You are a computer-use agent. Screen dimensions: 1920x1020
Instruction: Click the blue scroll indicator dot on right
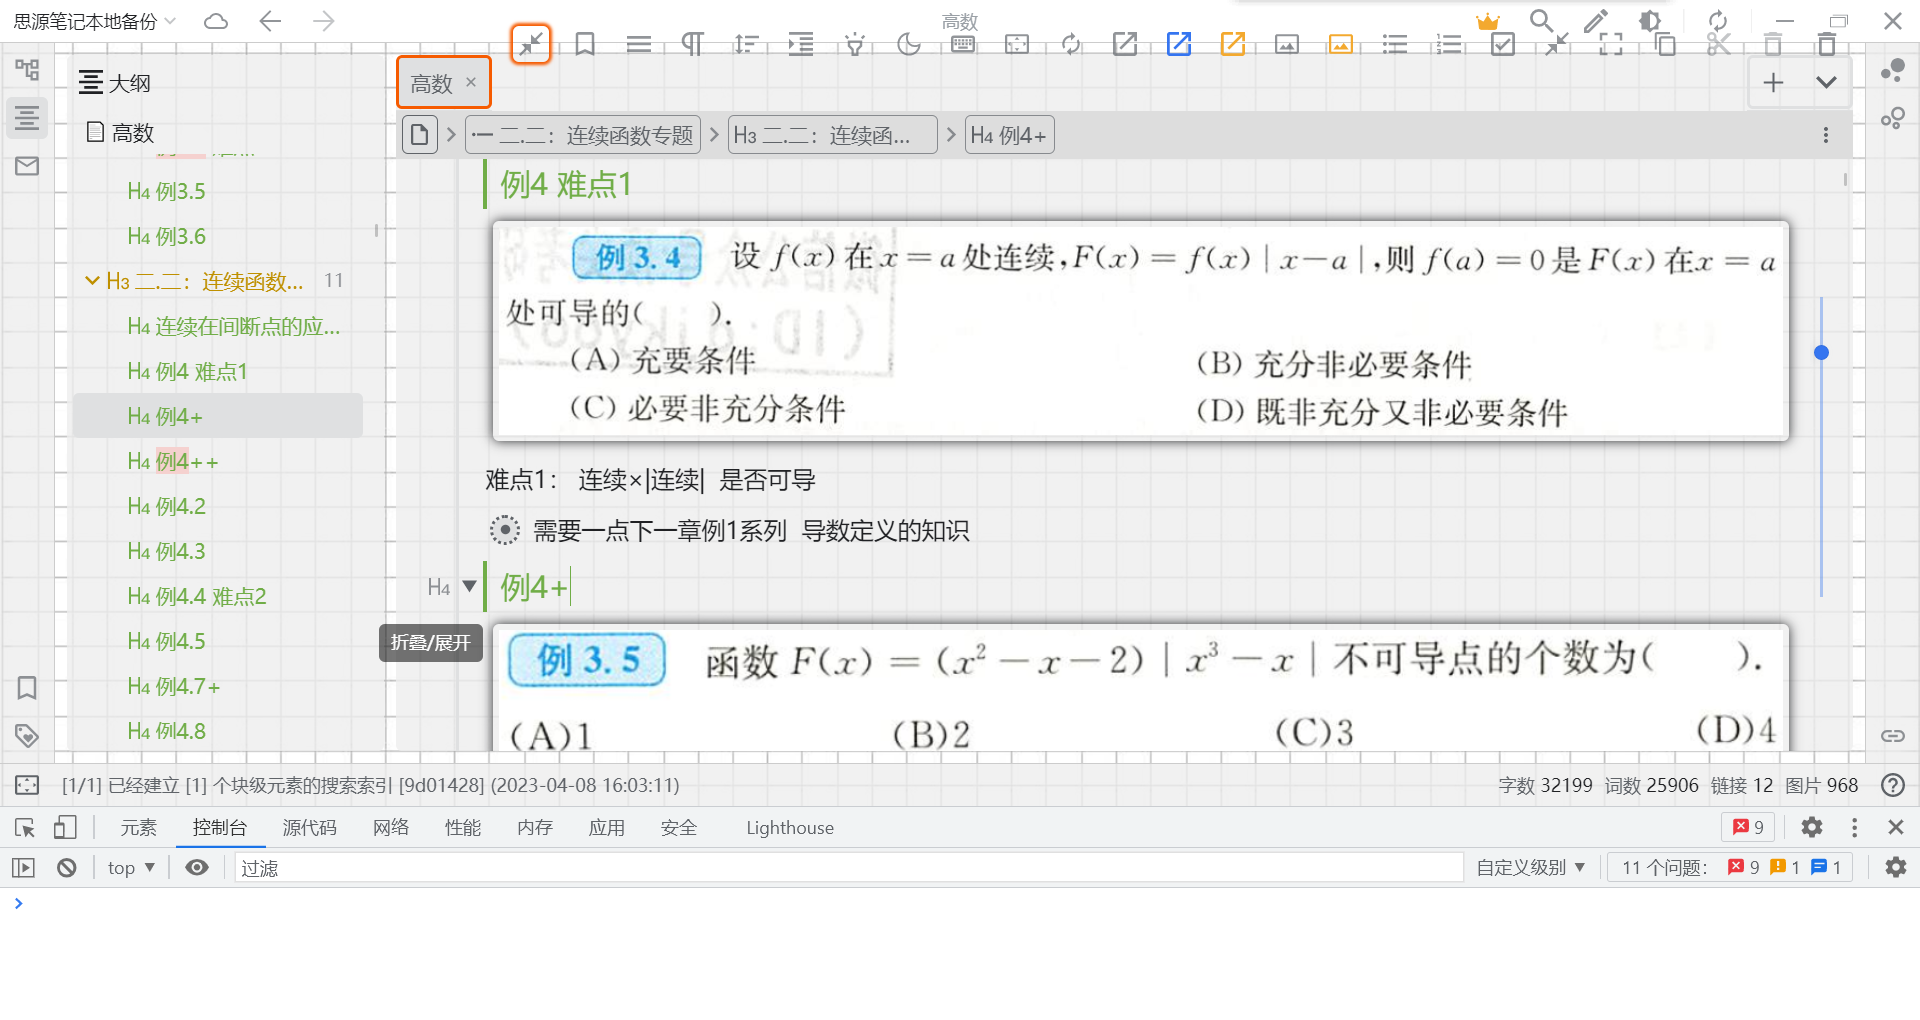click(x=1821, y=352)
